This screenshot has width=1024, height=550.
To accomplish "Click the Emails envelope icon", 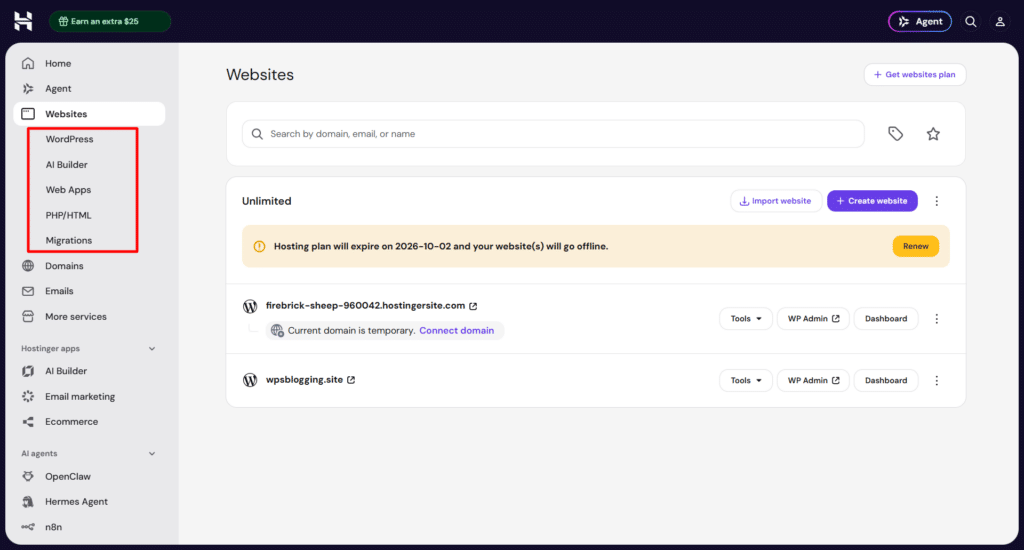I will coord(28,291).
